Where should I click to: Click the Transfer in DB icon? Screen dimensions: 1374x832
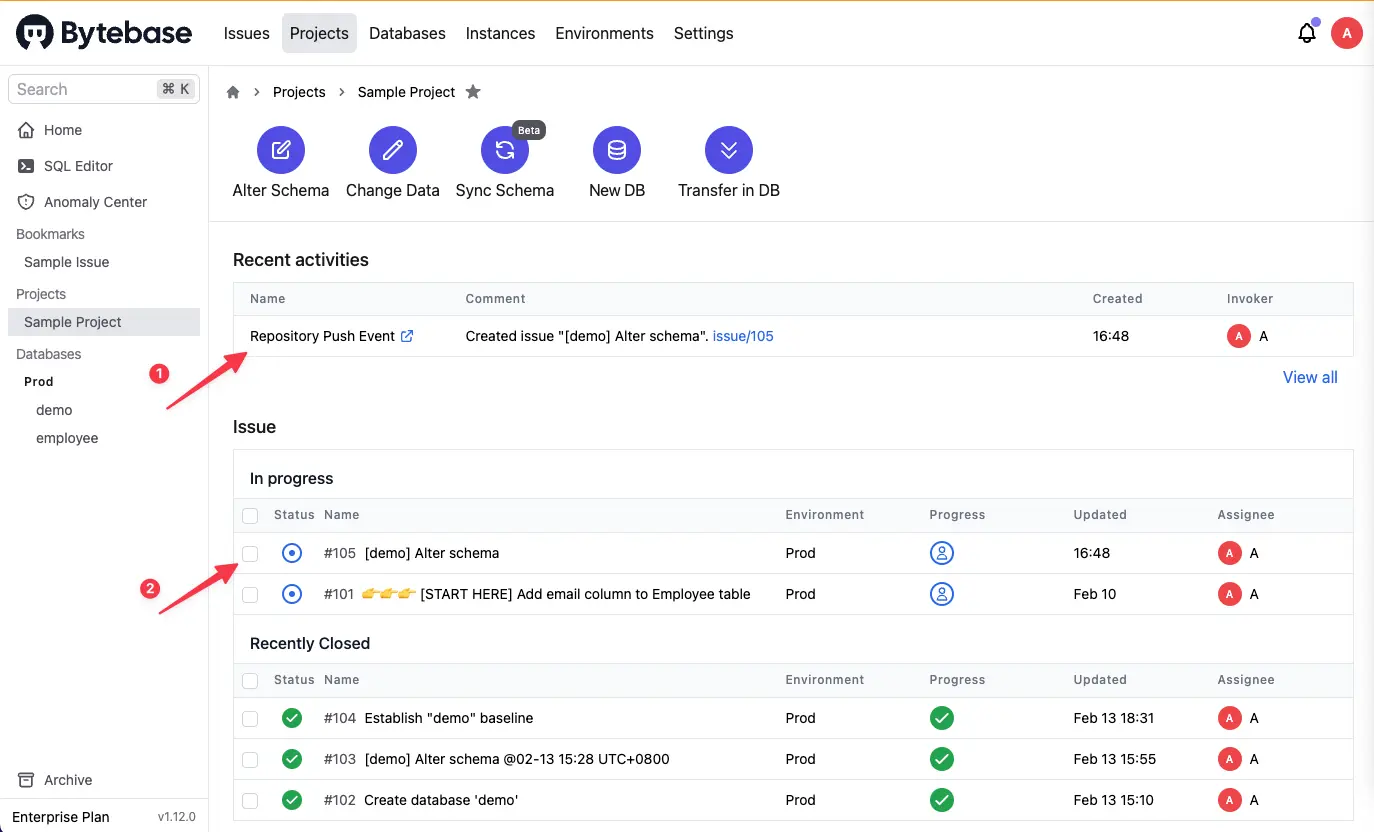(729, 151)
